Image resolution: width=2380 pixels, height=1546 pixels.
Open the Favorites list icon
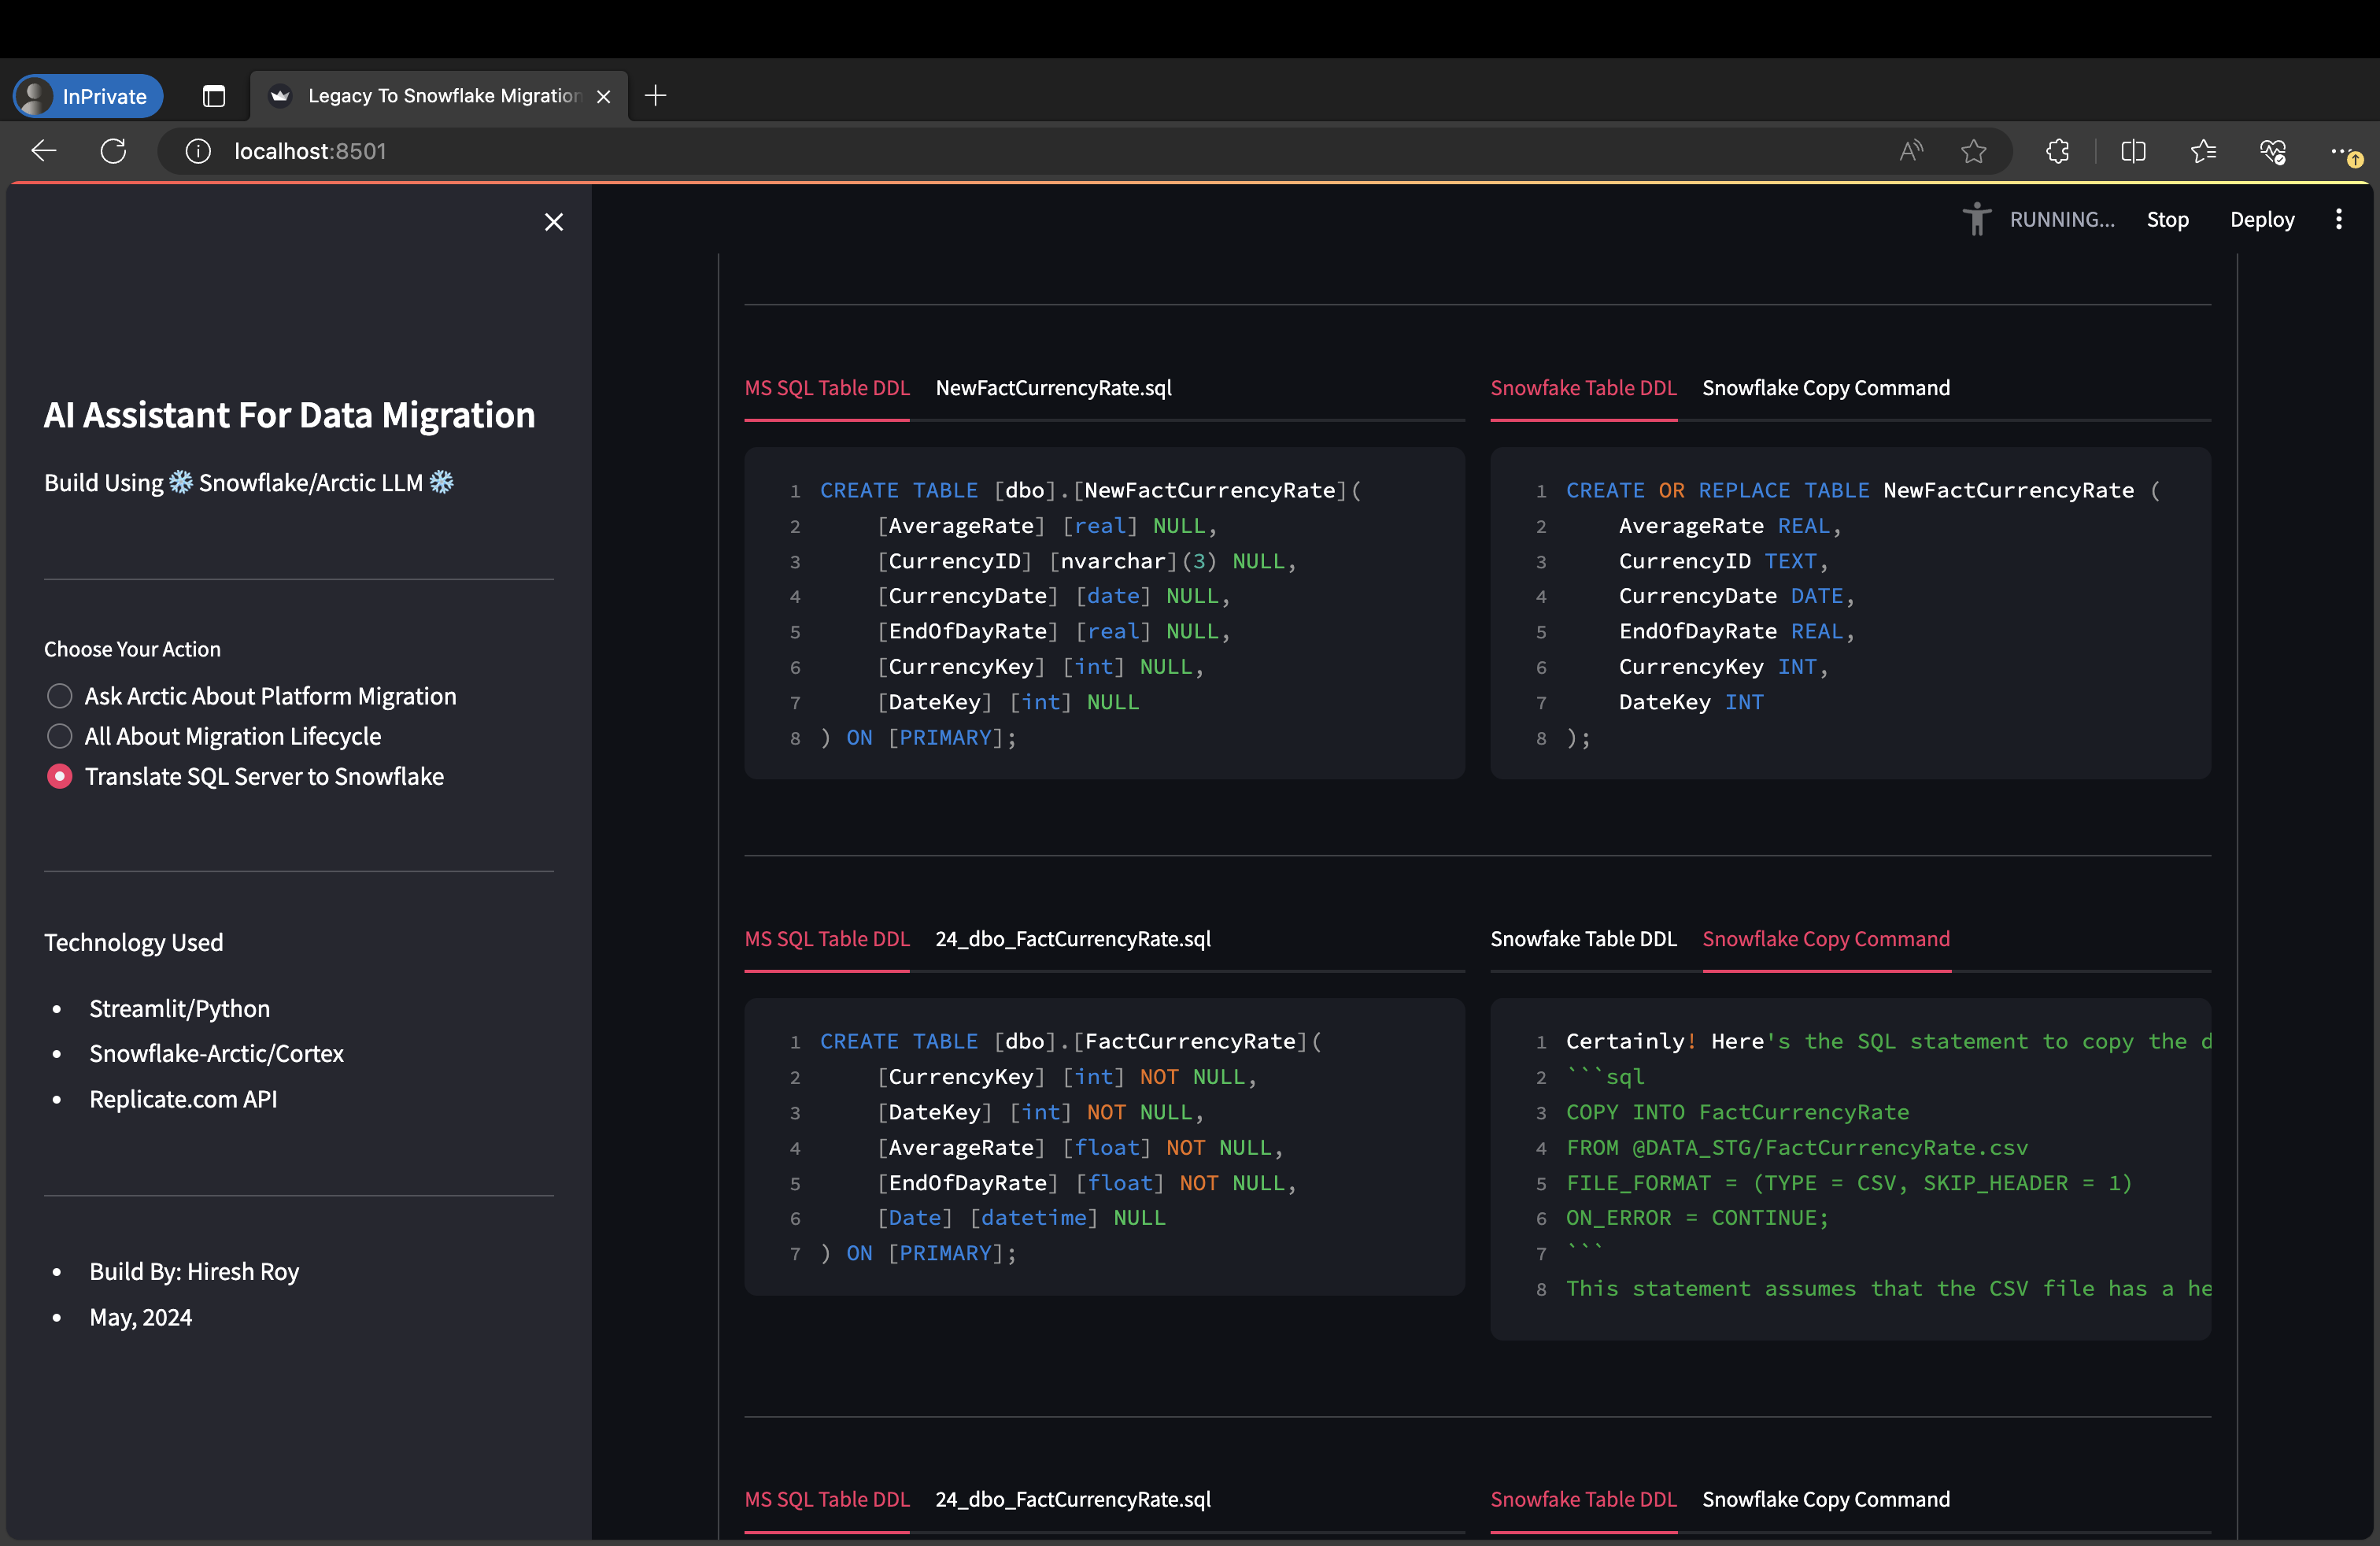tap(2203, 151)
